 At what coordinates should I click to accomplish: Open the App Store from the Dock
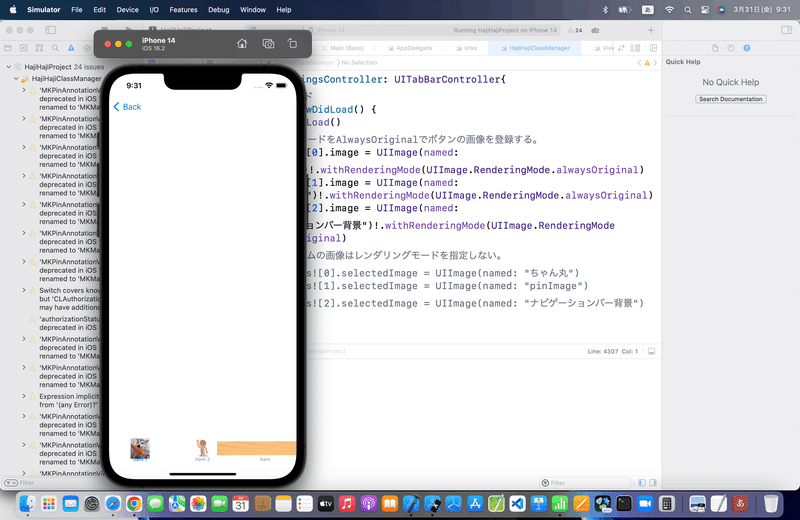[x=475, y=504]
